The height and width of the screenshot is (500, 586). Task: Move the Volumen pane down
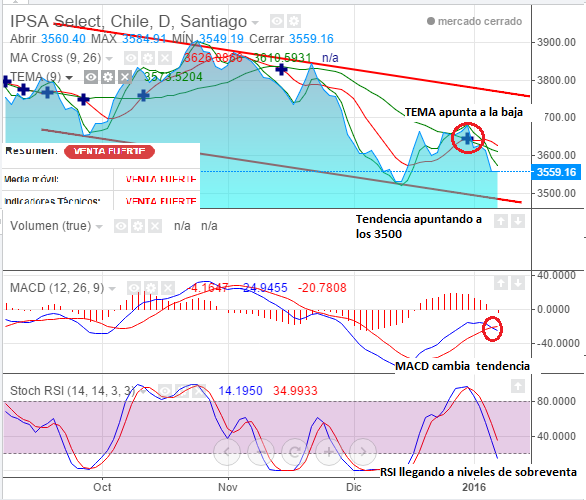(x=518, y=221)
